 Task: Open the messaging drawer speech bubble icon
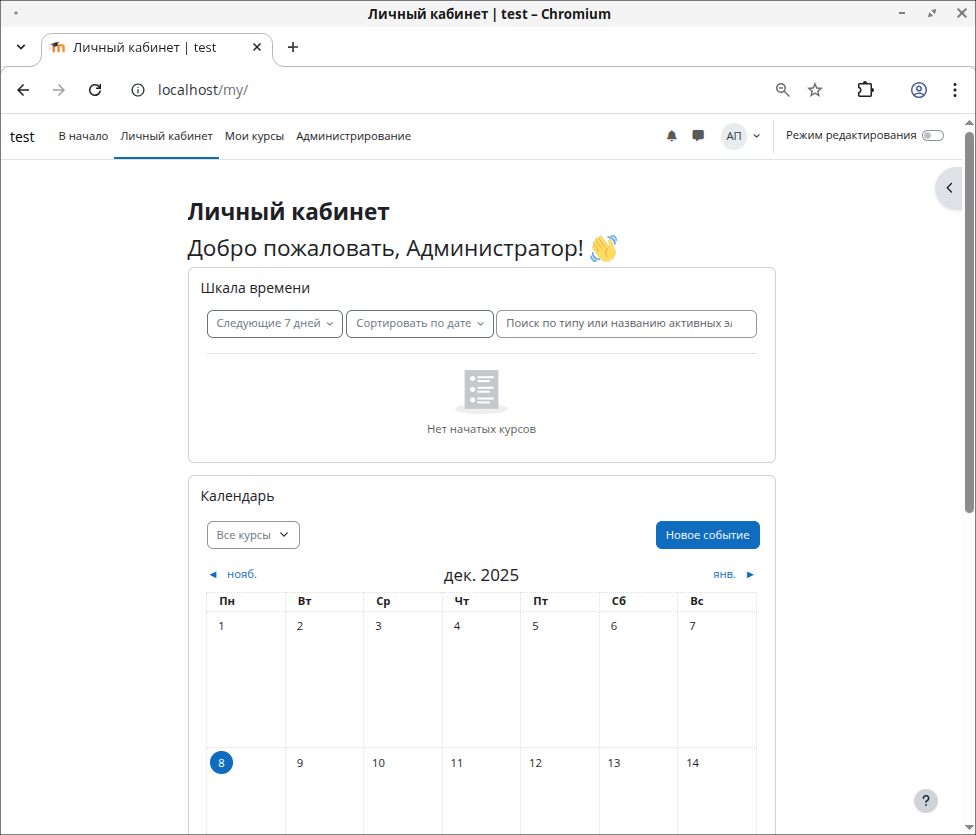(698, 136)
